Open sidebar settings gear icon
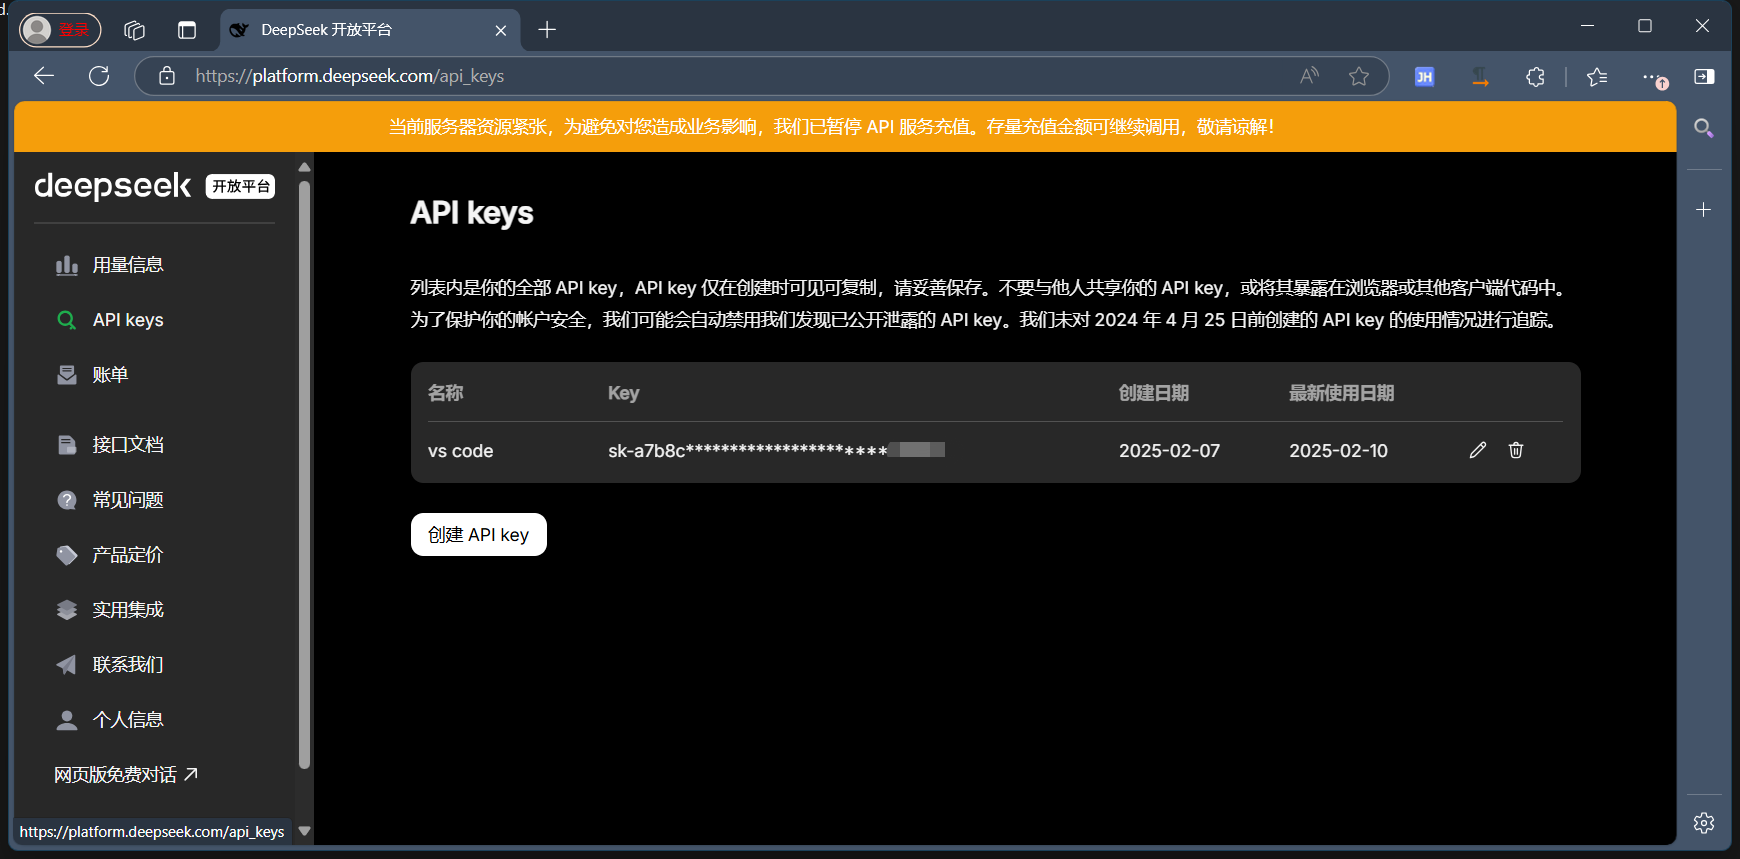Screen dimensions: 1740x859 click(x=1704, y=823)
